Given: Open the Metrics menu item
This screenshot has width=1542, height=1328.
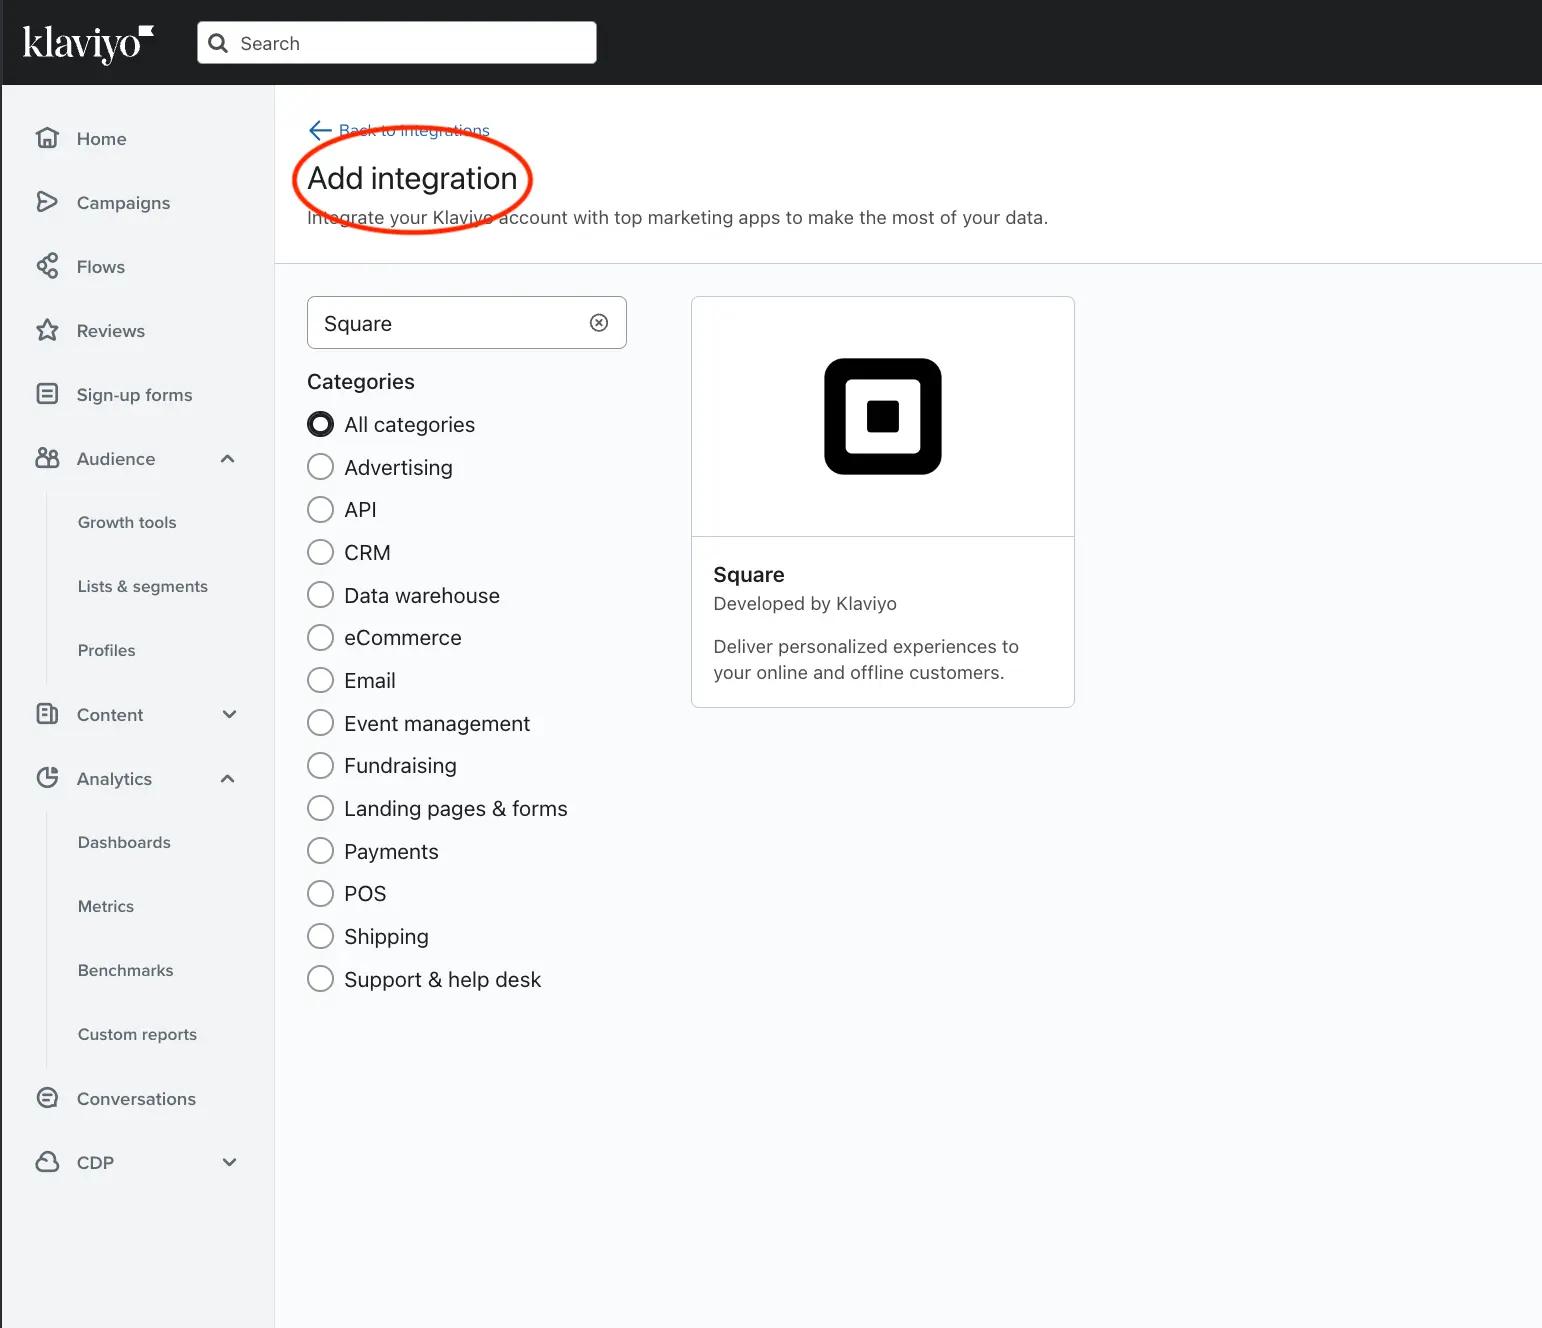Looking at the screenshot, I should 105,906.
